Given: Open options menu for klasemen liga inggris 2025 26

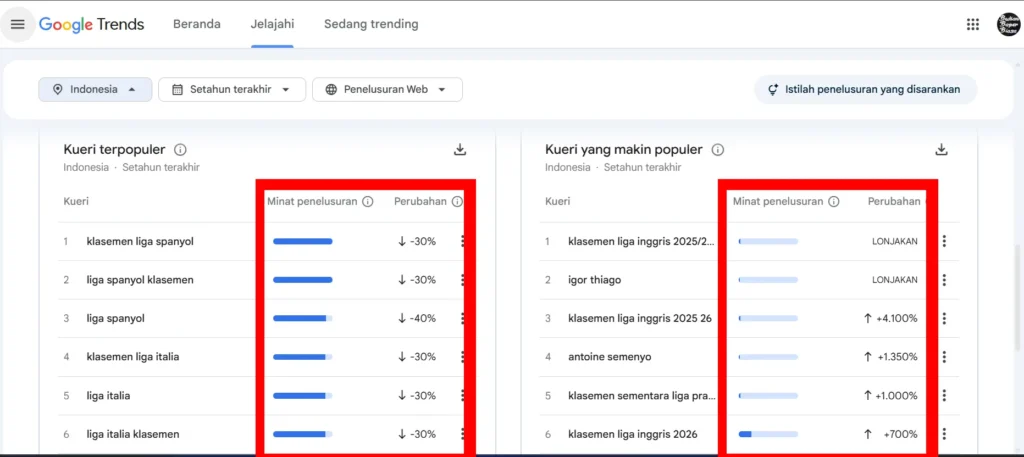Looking at the screenshot, I should [x=944, y=319].
